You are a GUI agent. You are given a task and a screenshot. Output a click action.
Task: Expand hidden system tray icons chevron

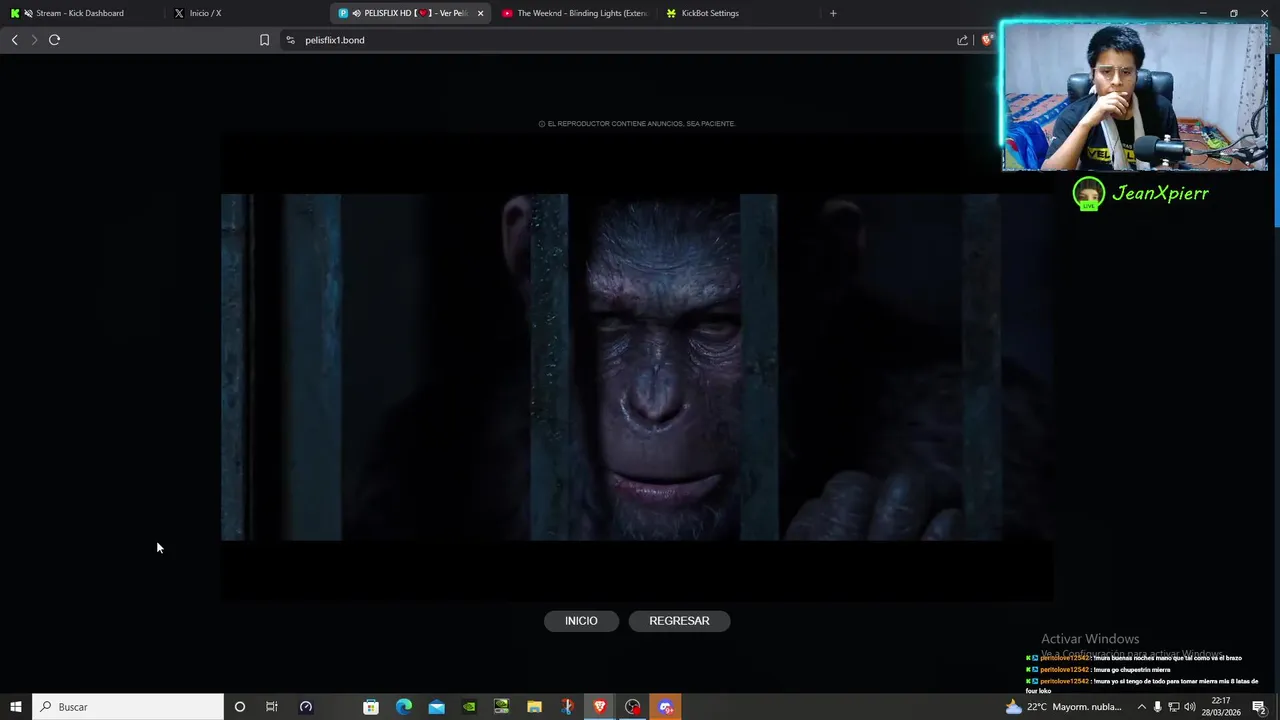pos(1142,707)
